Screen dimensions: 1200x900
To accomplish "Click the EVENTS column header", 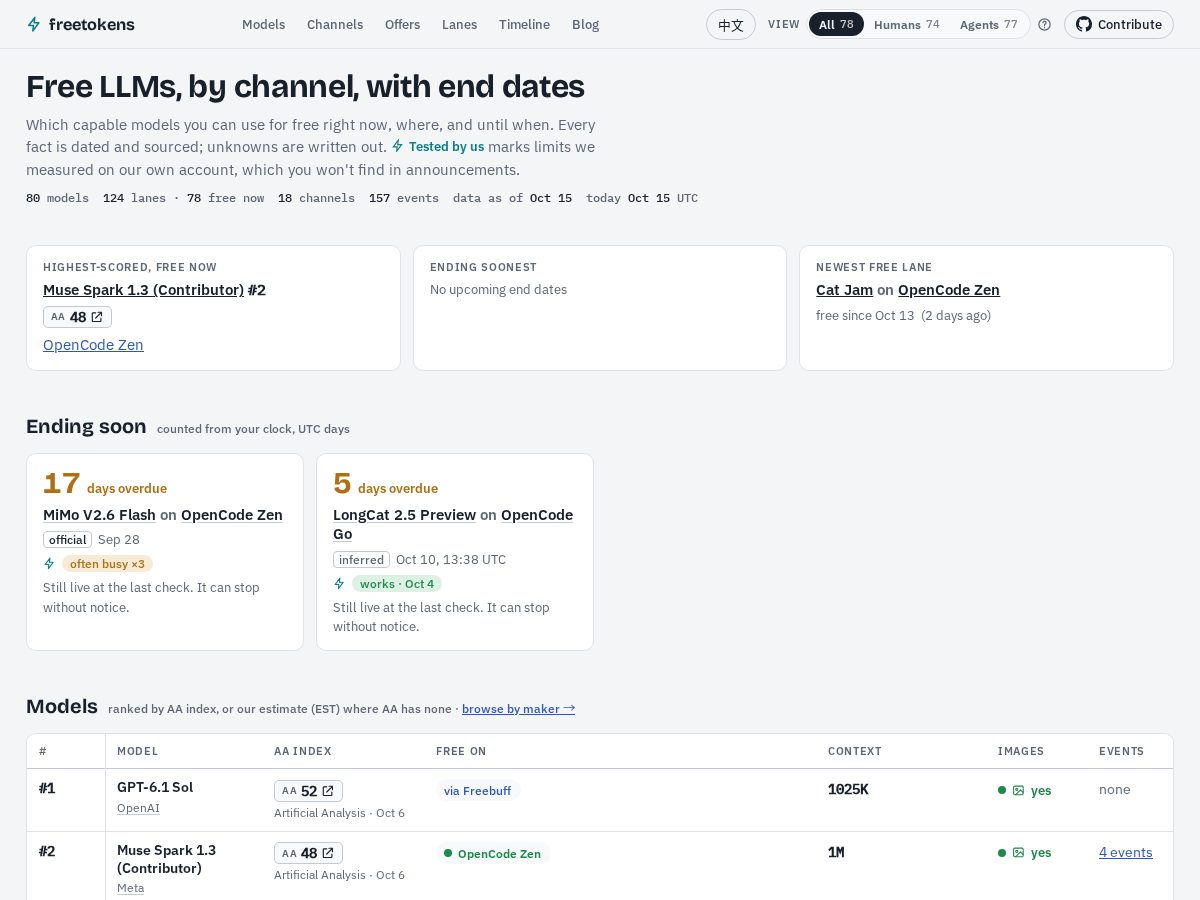I will pos(1121,751).
